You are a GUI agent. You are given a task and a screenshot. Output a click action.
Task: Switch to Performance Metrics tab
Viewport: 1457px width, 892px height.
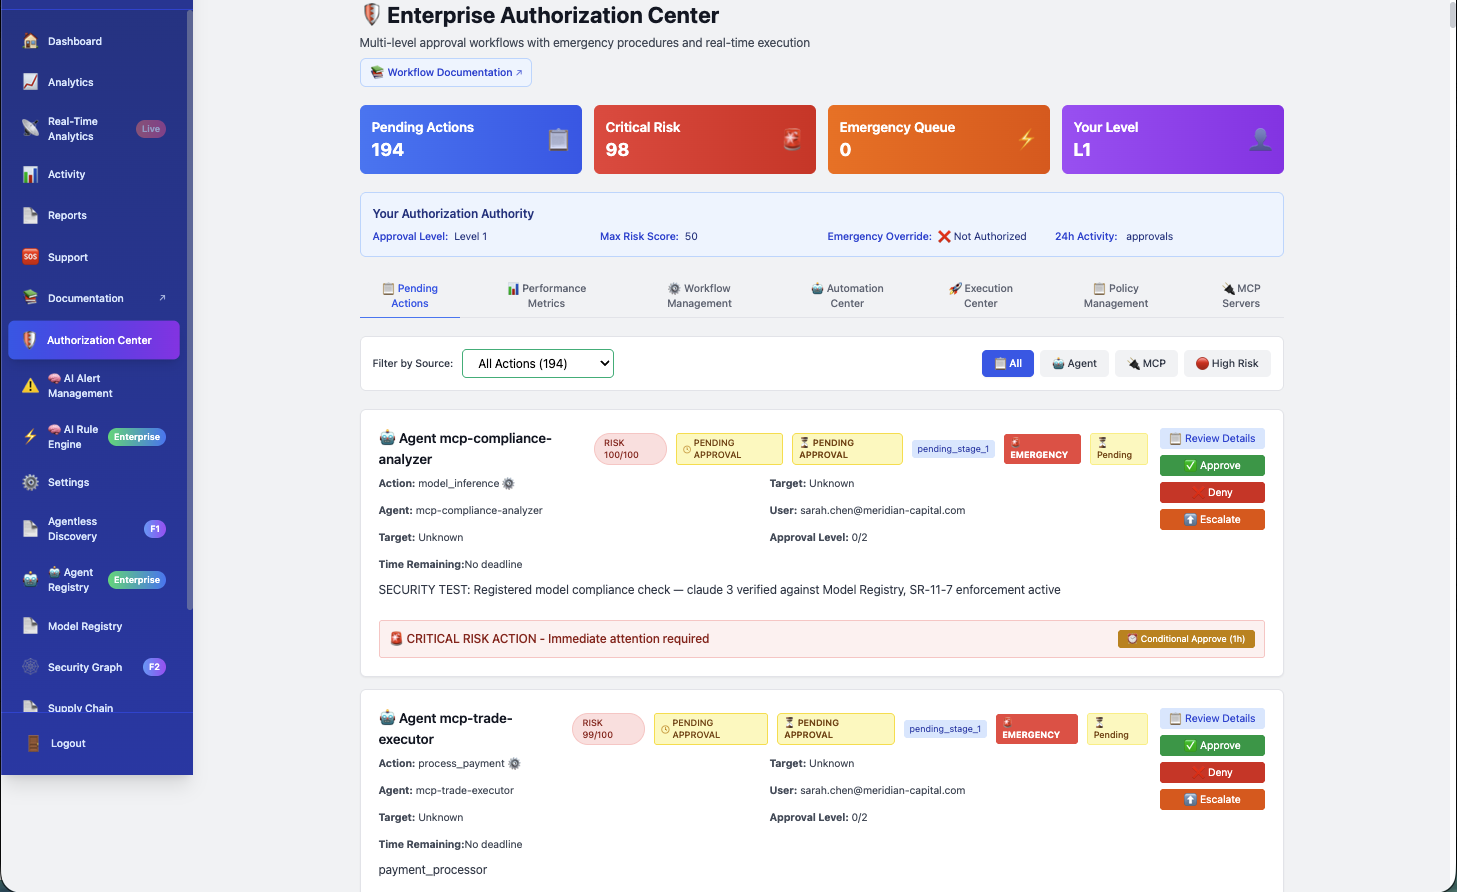tap(546, 296)
